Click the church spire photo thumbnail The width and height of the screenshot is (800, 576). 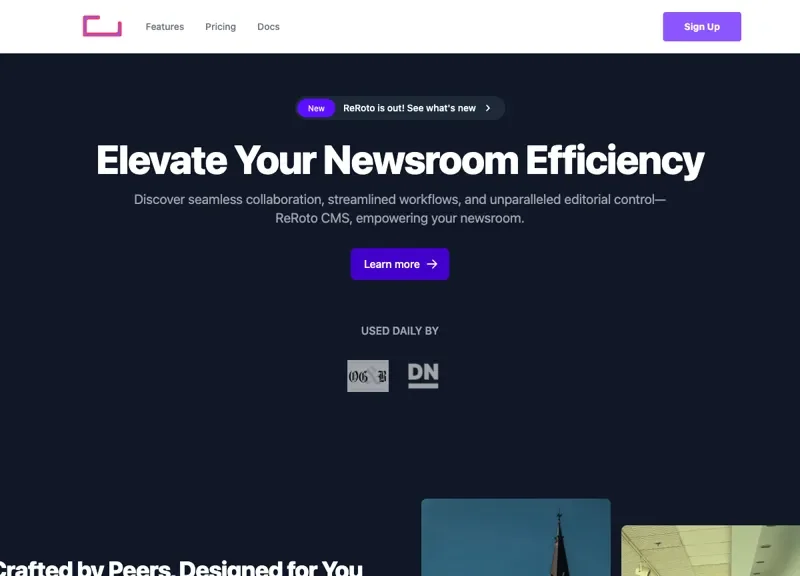click(x=515, y=537)
